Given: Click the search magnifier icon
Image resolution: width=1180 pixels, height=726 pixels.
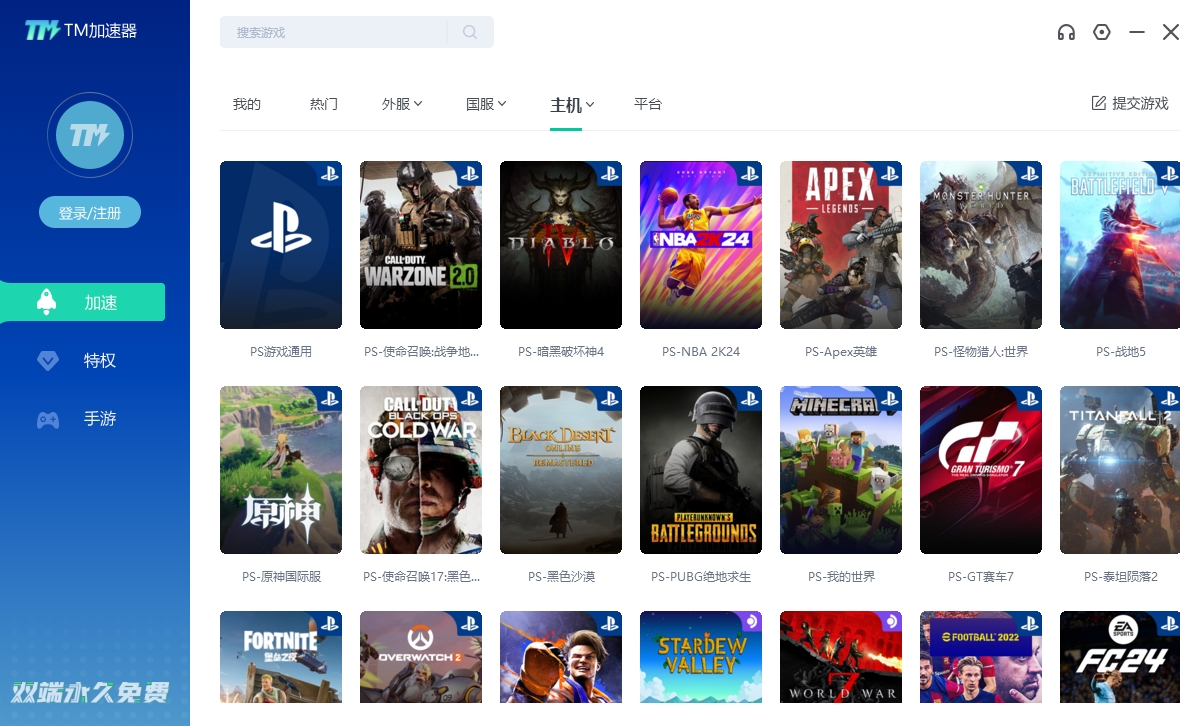Looking at the screenshot, I should [x=470, y=32].
